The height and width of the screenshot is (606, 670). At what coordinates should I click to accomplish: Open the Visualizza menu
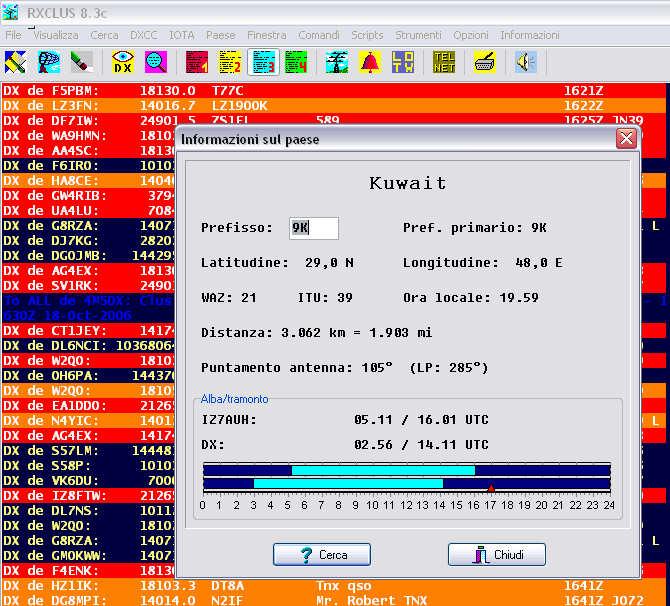[56, 35]
